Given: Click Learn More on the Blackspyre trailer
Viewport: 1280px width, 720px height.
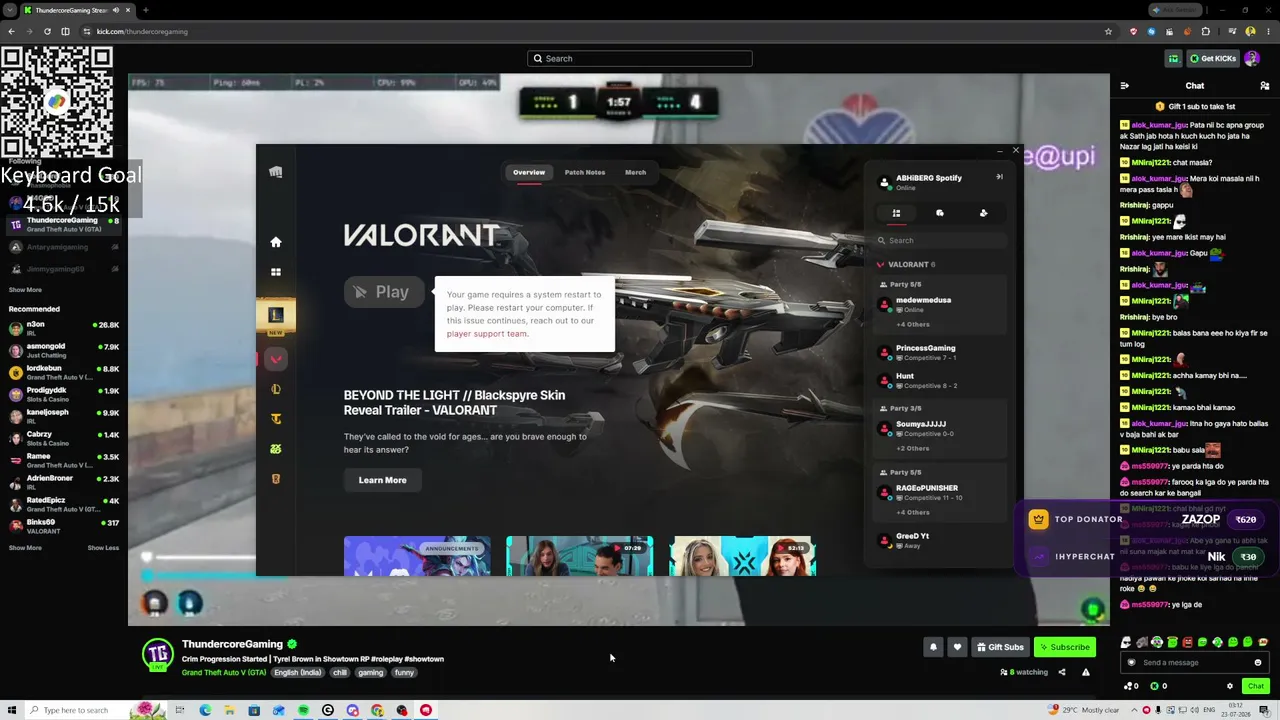Looking at the screenshot, I should (382, 480).
